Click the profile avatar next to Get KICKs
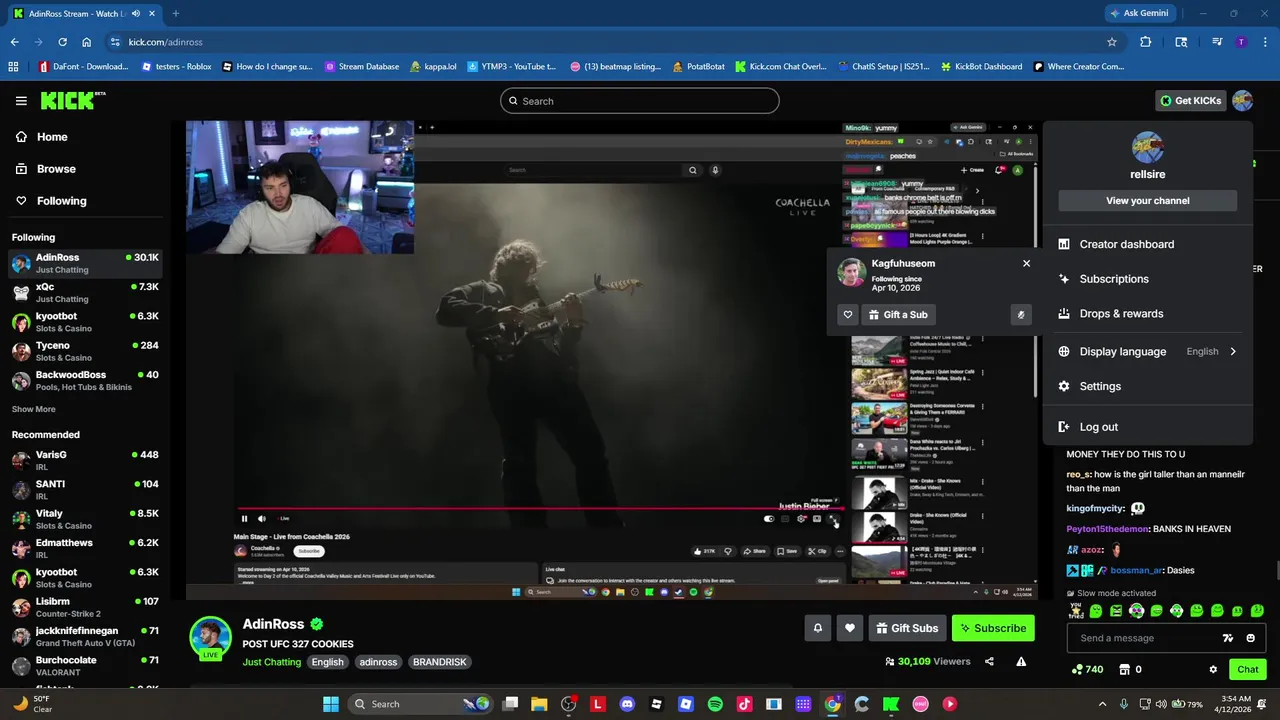Viewport: 1280px width, 720px height. pyautogui.click(x=1242, y=101)
